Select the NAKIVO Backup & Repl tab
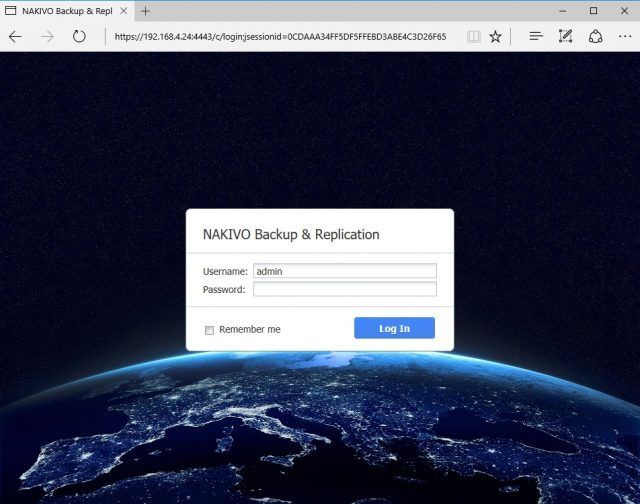640x504 pixels. click(67, 11)
